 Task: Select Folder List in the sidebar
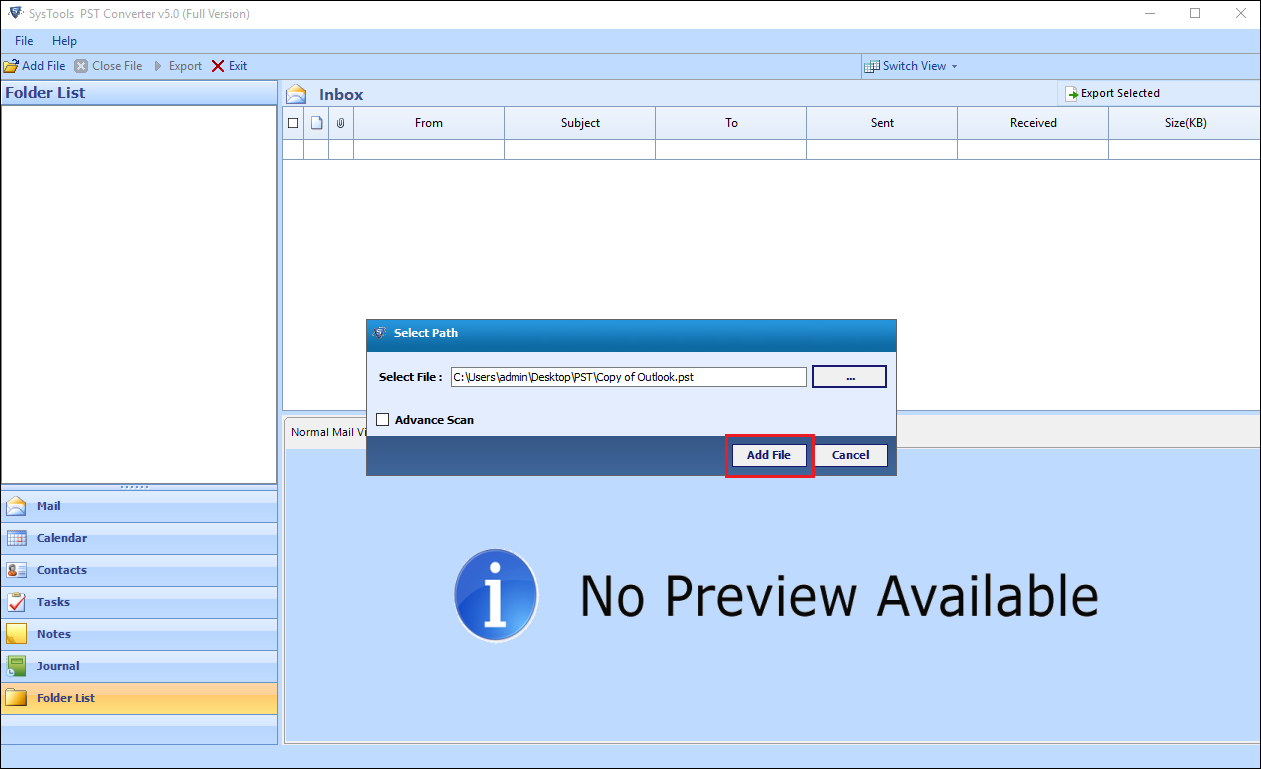point(139,698)
